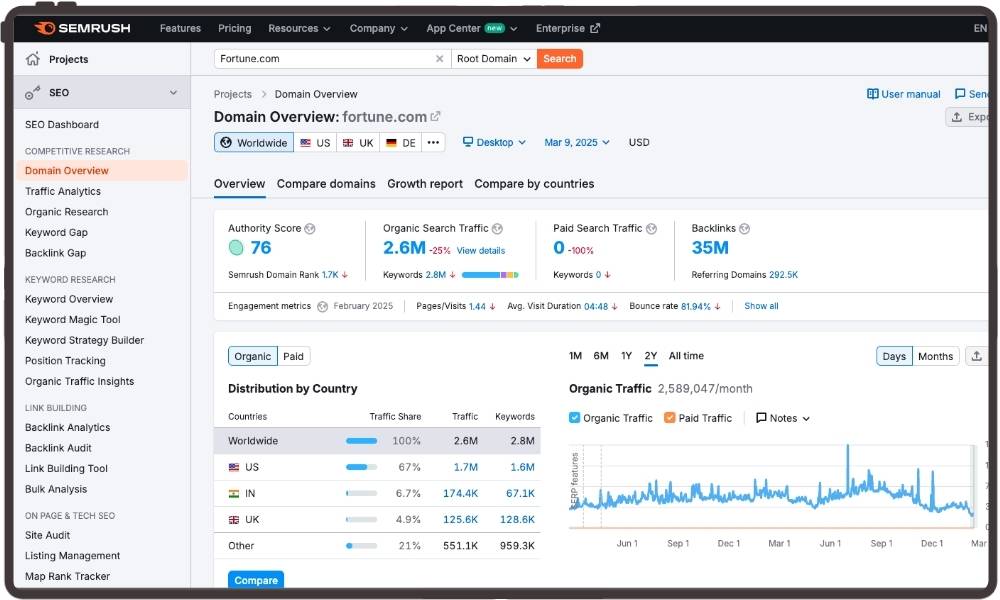Toggle the Paid Traffic checkbox

click(x=670, y=418)
